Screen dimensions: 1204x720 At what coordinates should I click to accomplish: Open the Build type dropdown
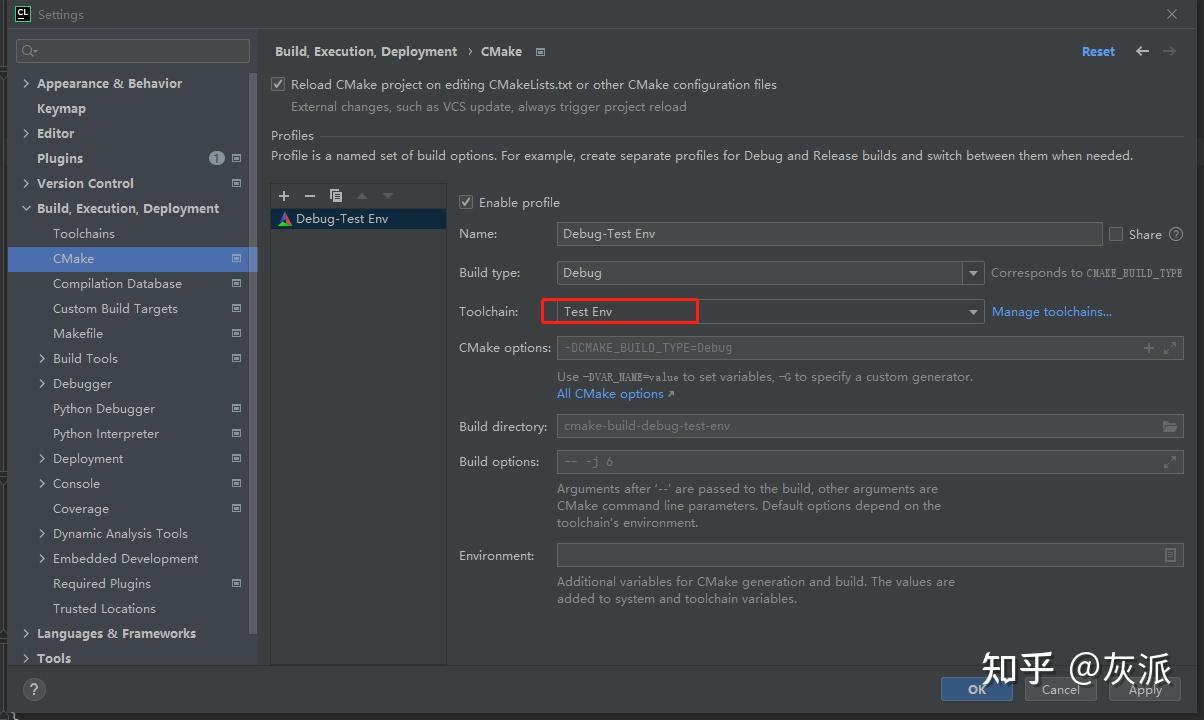(973, 273)
